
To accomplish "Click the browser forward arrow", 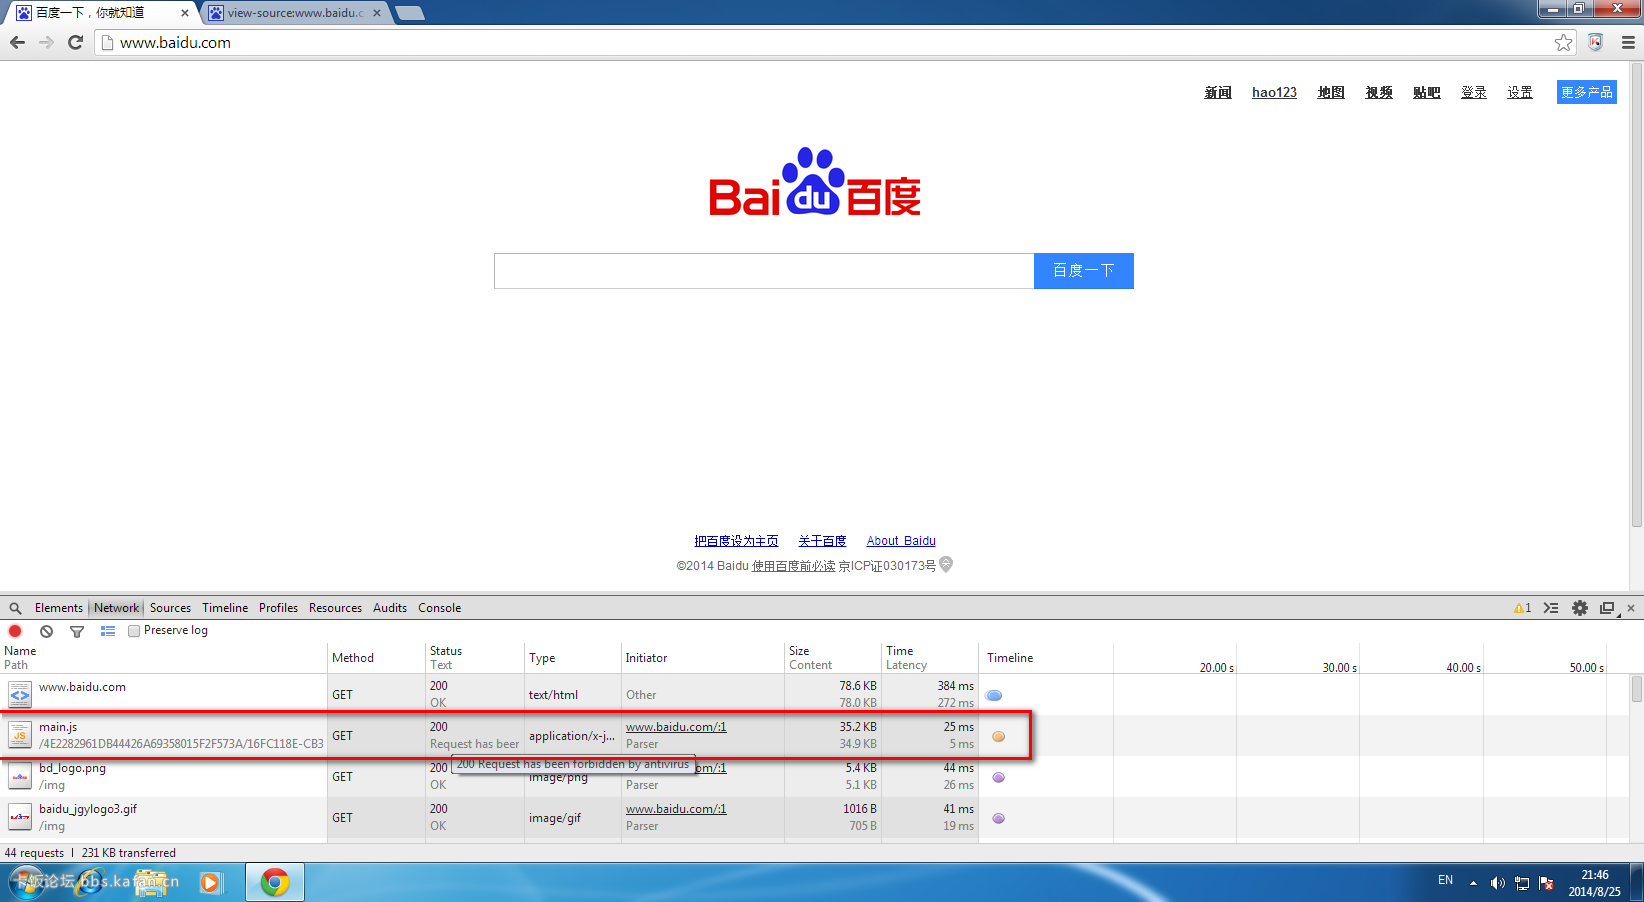I will (x=46, y=42).
